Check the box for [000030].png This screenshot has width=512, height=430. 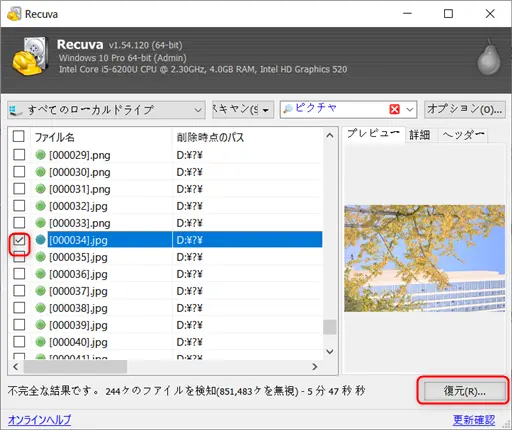(19, 172)
